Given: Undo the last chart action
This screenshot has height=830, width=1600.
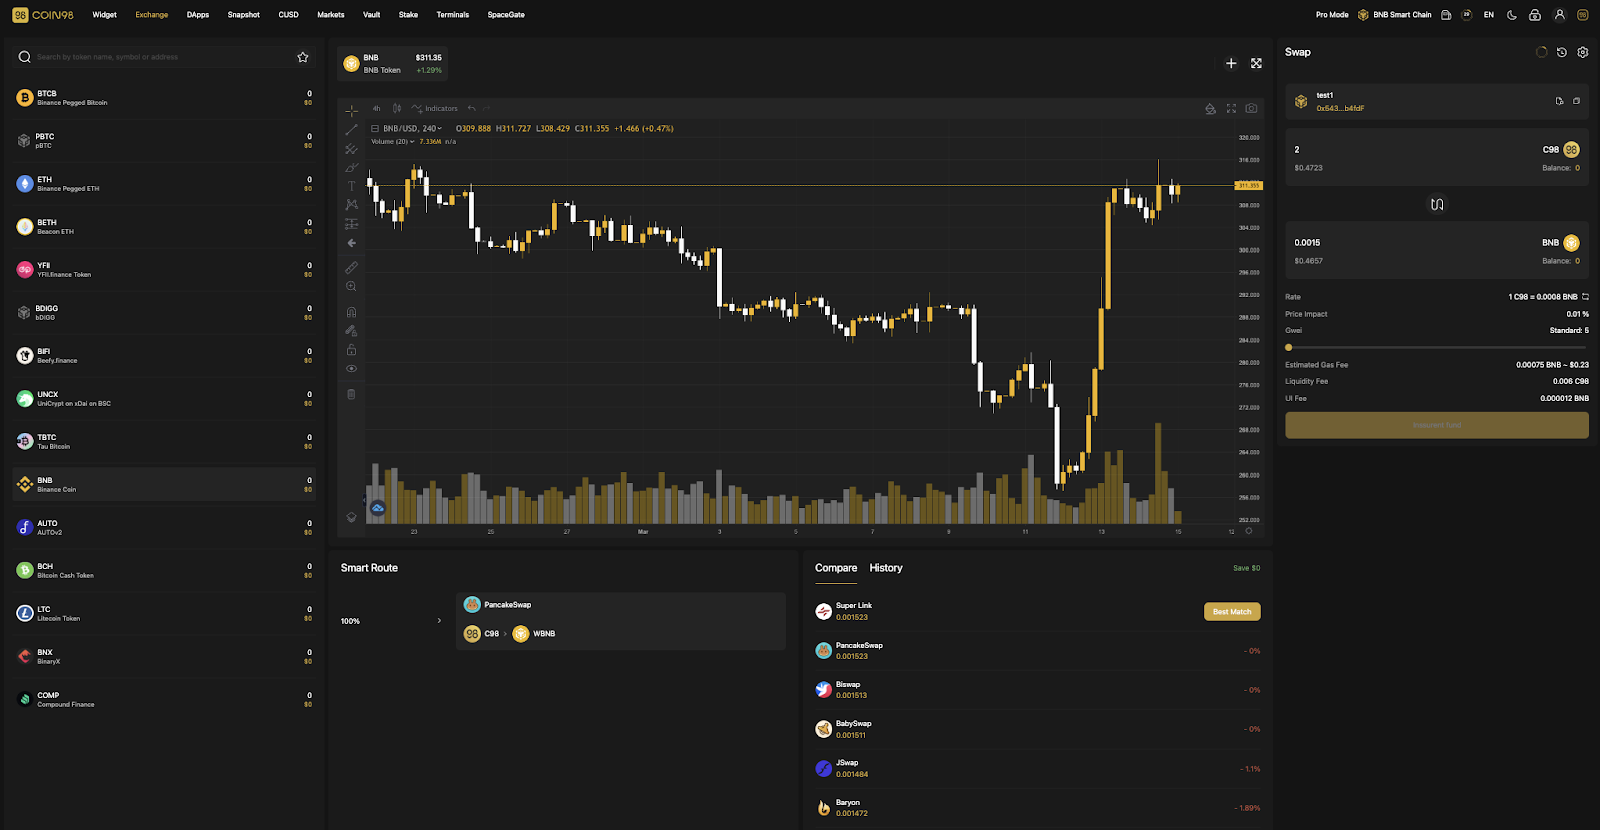Looking at the screenshot, I should 471,108.
